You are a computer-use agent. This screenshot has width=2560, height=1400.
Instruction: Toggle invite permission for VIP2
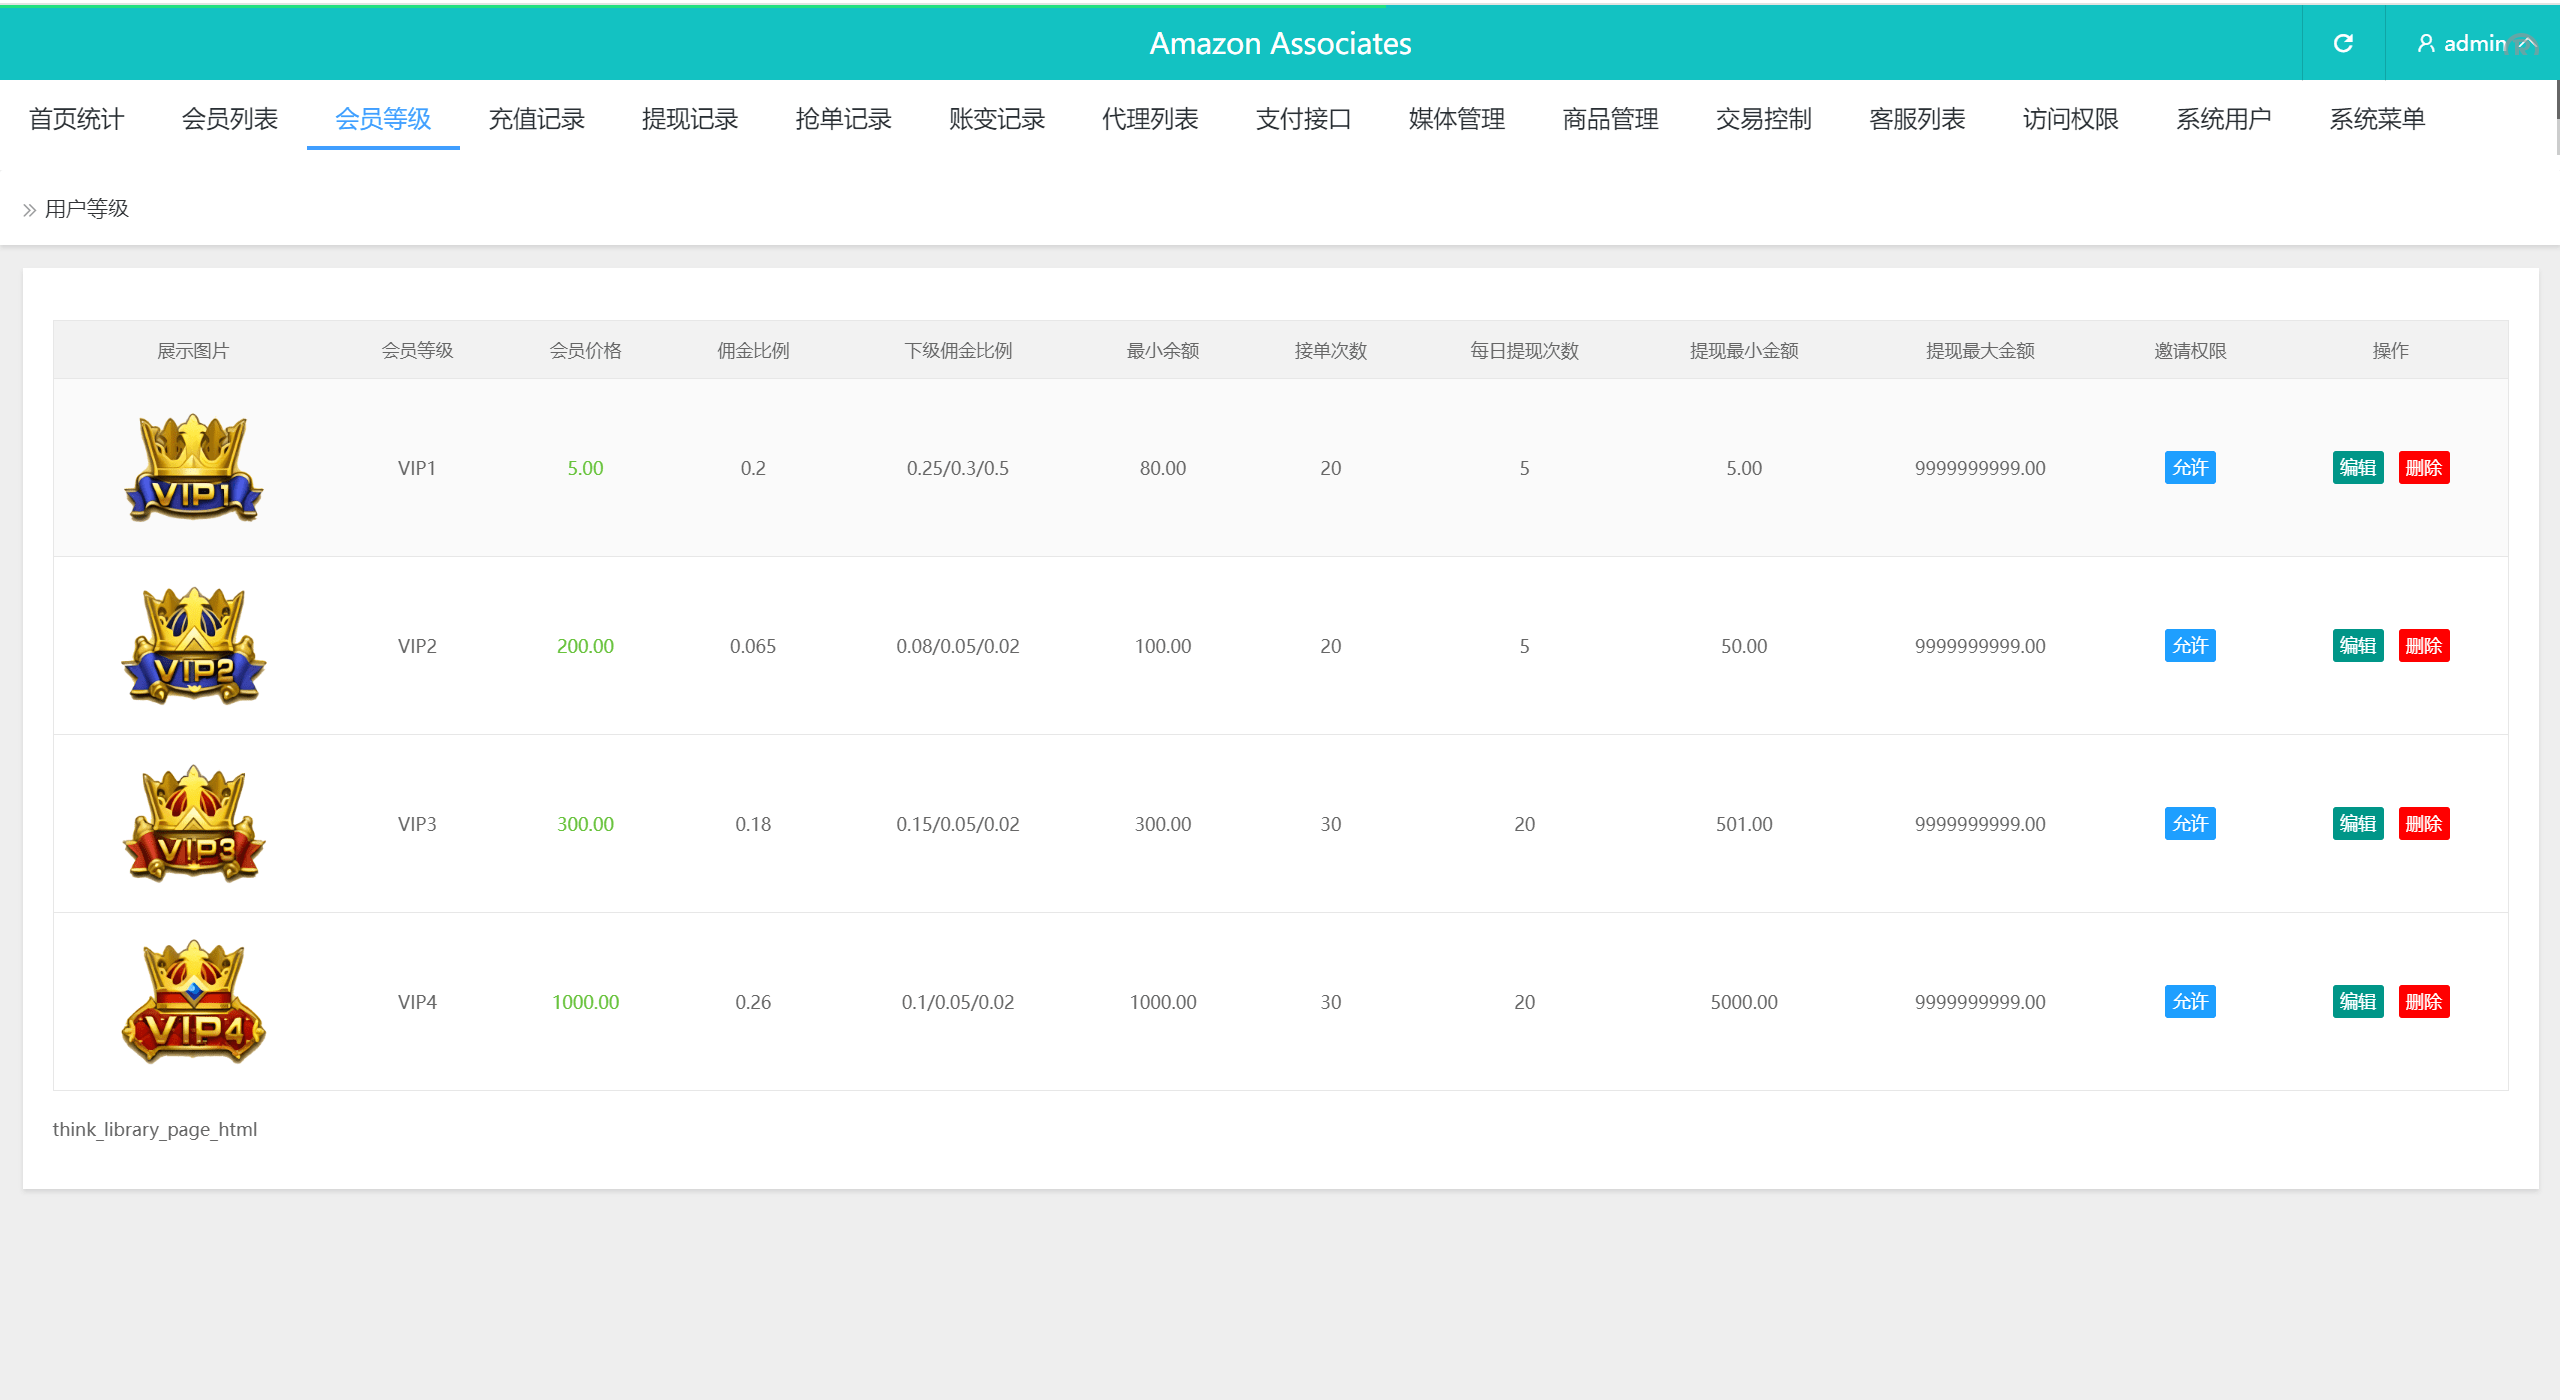coord(2189,645)
